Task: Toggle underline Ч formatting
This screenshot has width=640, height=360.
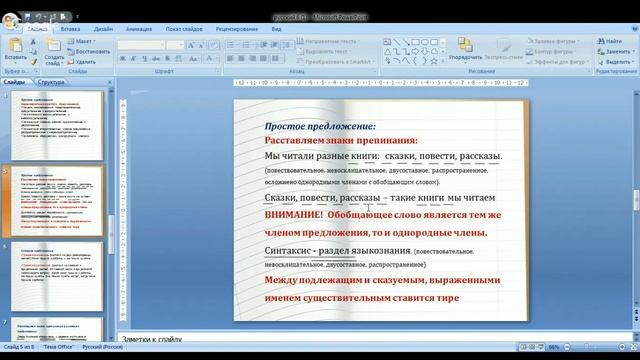Action: pyautogui.click(x=144, y=59)
